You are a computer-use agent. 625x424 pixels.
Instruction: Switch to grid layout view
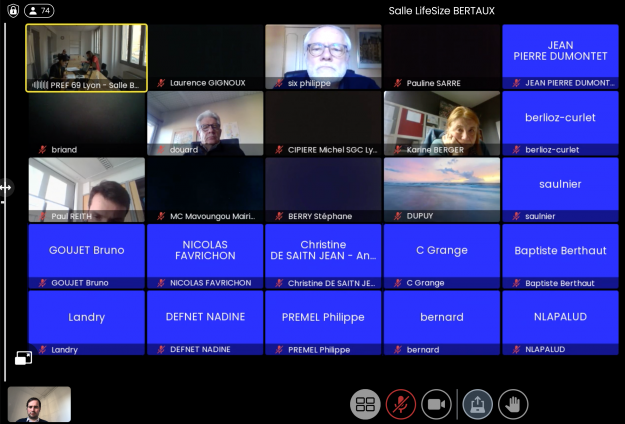coord(365,404)
